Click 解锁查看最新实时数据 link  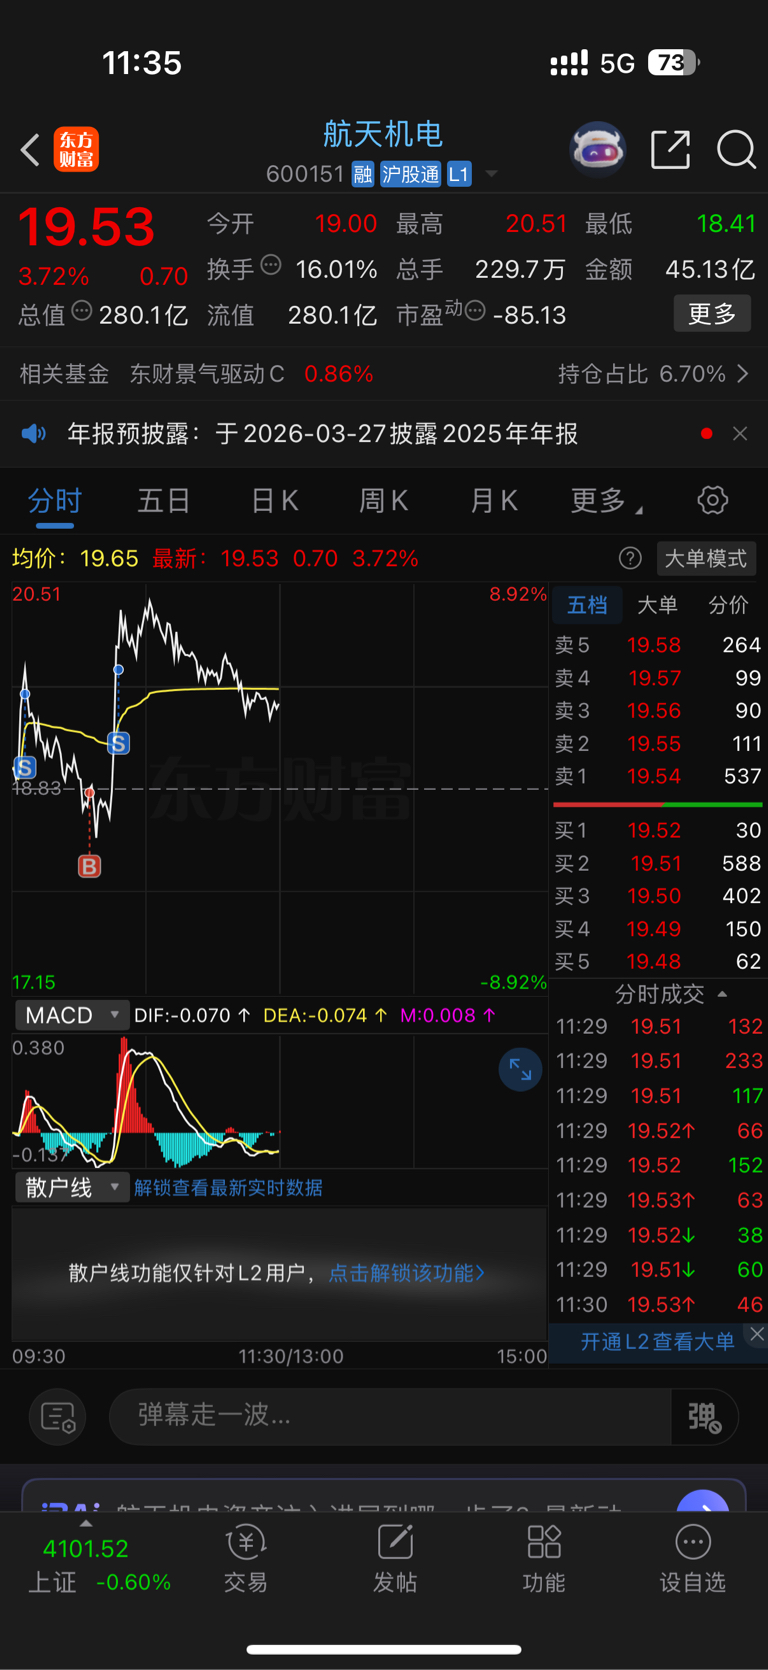click(x=228, y=1187)
